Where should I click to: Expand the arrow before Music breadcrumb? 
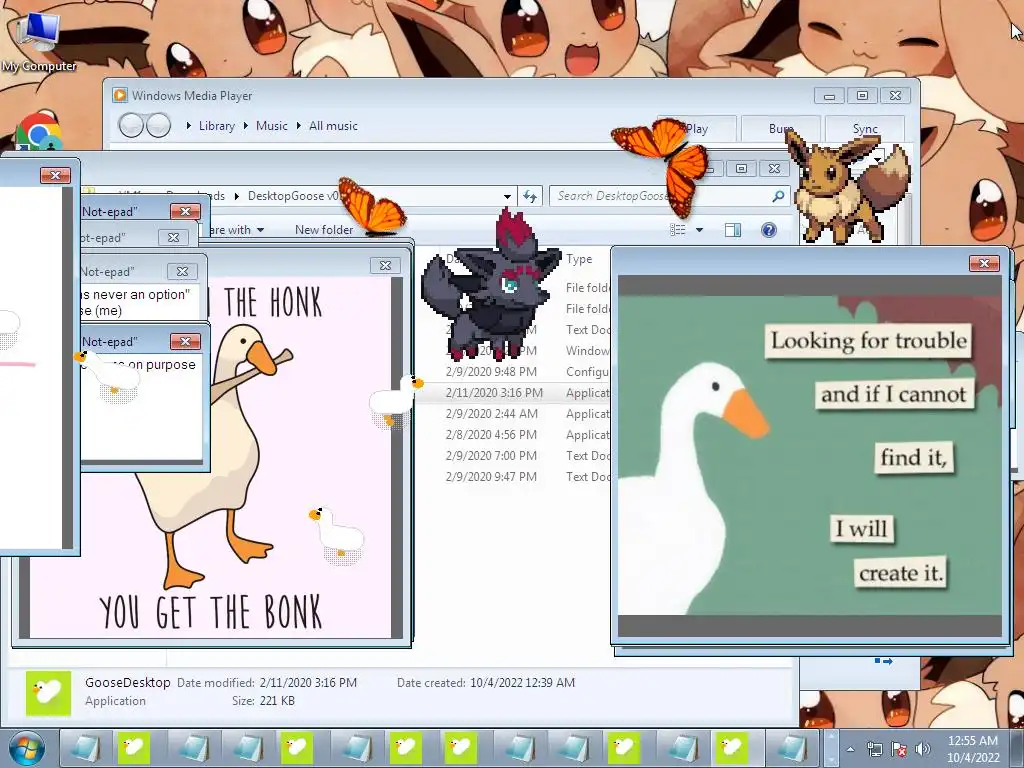coord(246,125)
